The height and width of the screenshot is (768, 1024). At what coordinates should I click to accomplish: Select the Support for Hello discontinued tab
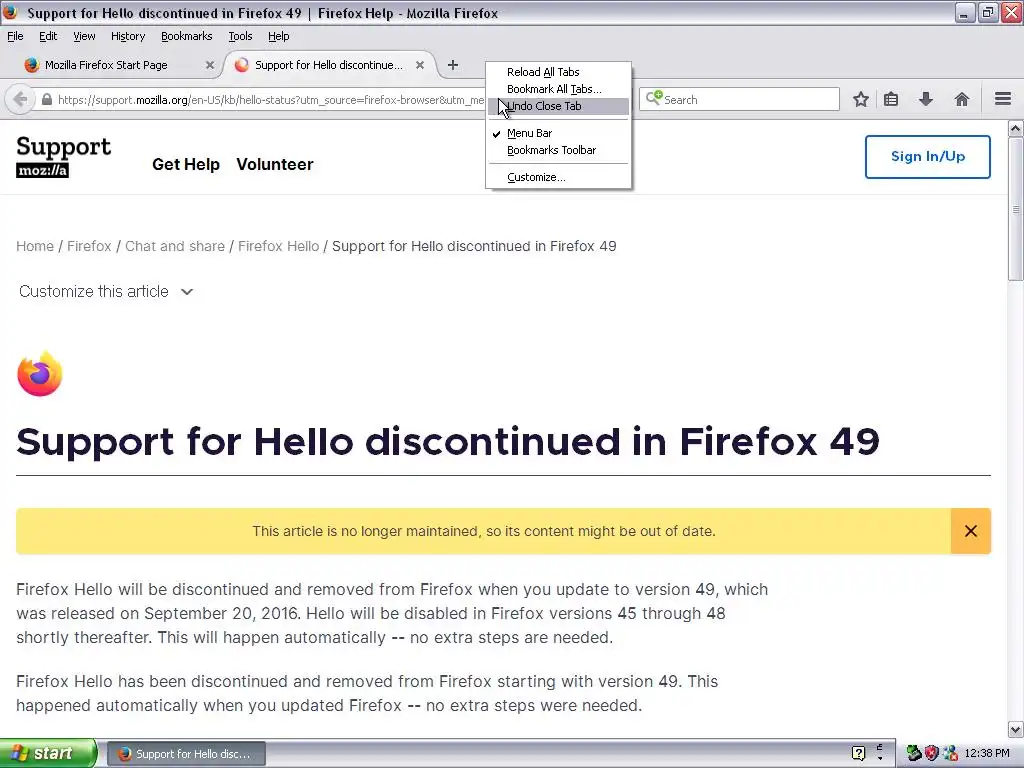[x=329, y=65]
